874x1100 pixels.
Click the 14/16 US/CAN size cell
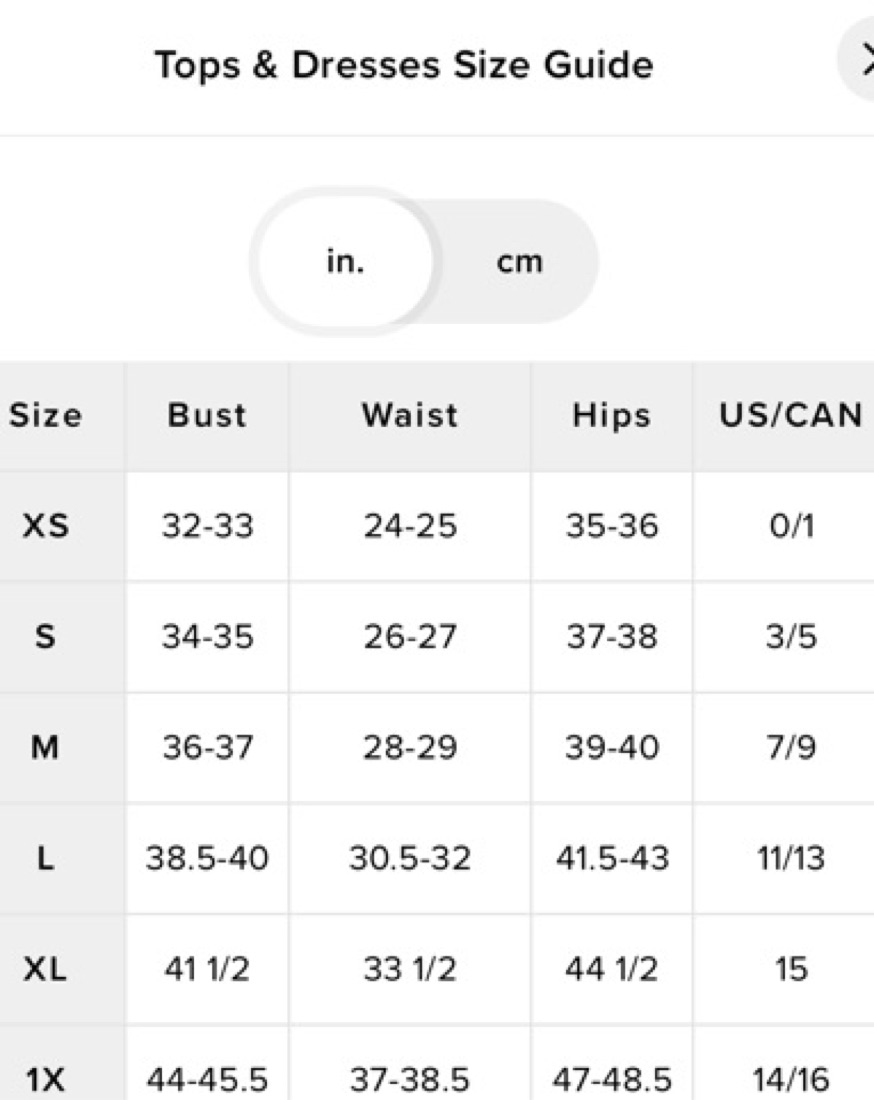coord(791,1079)
